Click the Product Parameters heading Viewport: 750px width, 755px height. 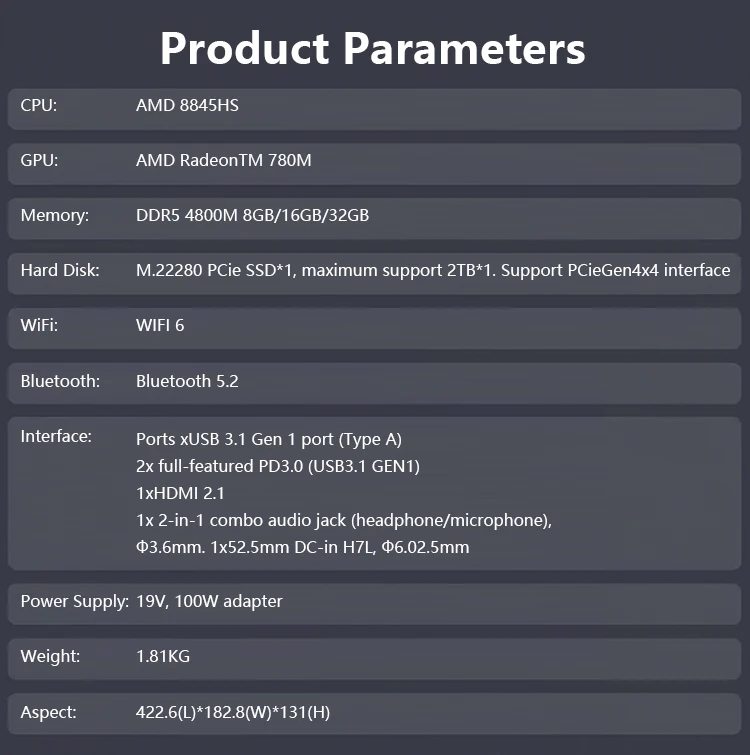tap(373, 49)
